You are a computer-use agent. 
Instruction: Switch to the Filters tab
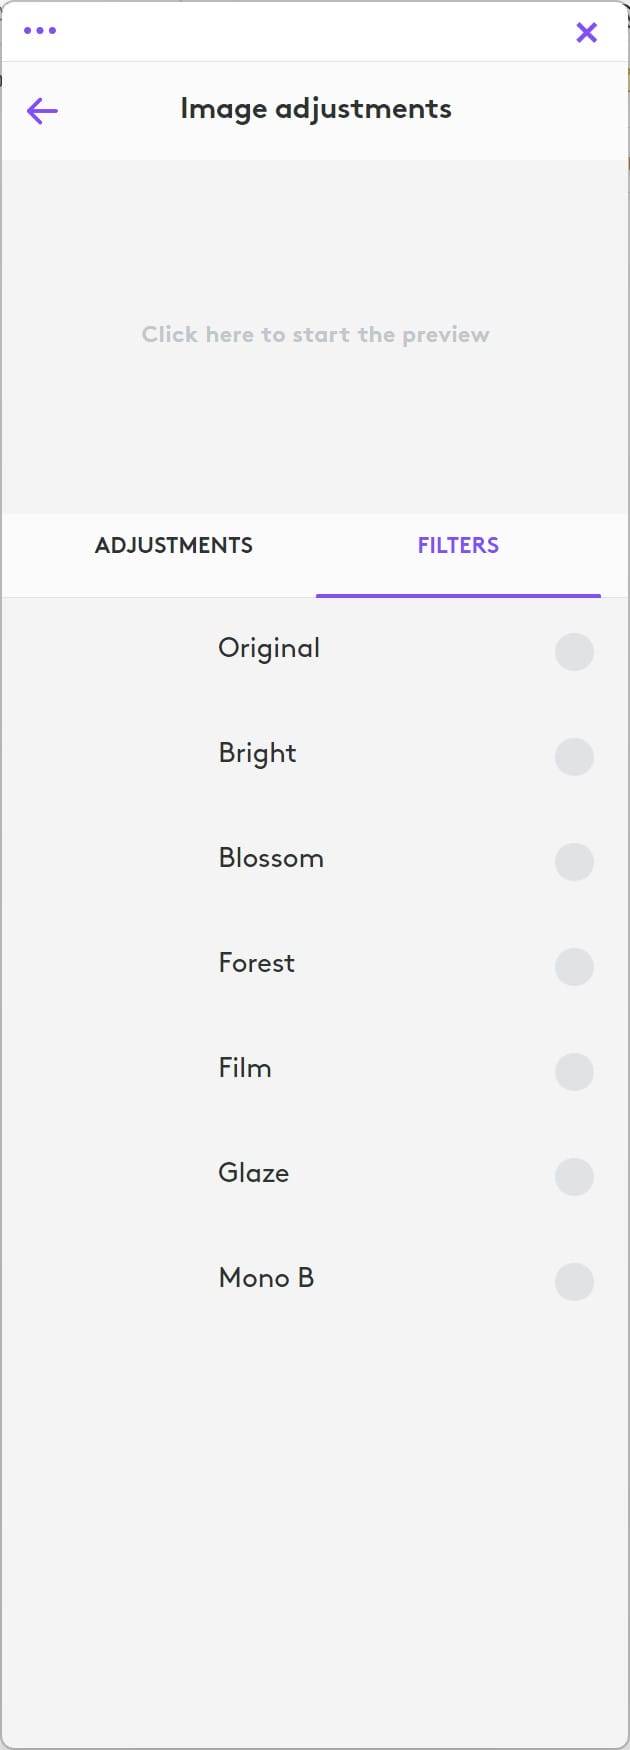point(458,546)
